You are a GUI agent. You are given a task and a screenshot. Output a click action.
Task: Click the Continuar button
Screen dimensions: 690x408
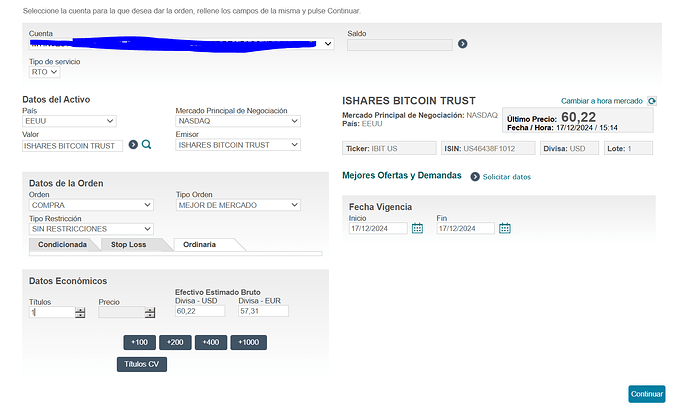point(646,394)
